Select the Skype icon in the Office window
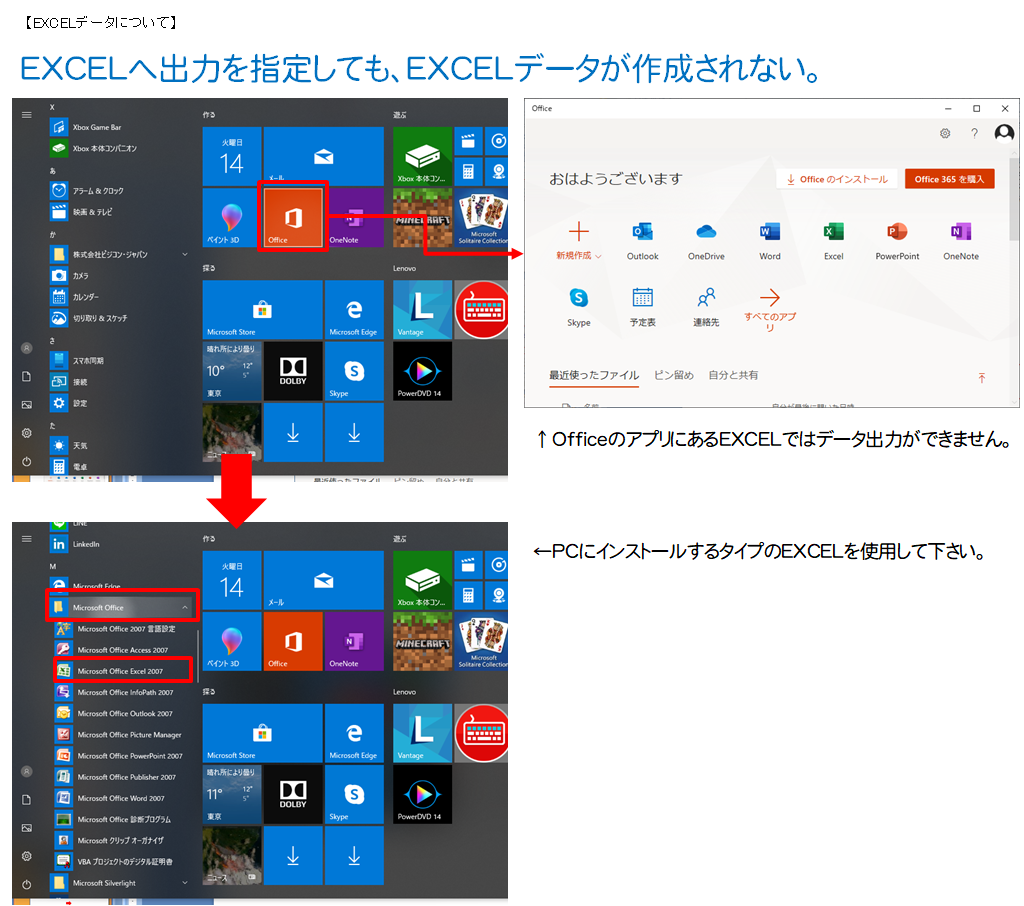The width and height of the screenshot is (1024, 906). pyautogui.click(x=578, y=298)
